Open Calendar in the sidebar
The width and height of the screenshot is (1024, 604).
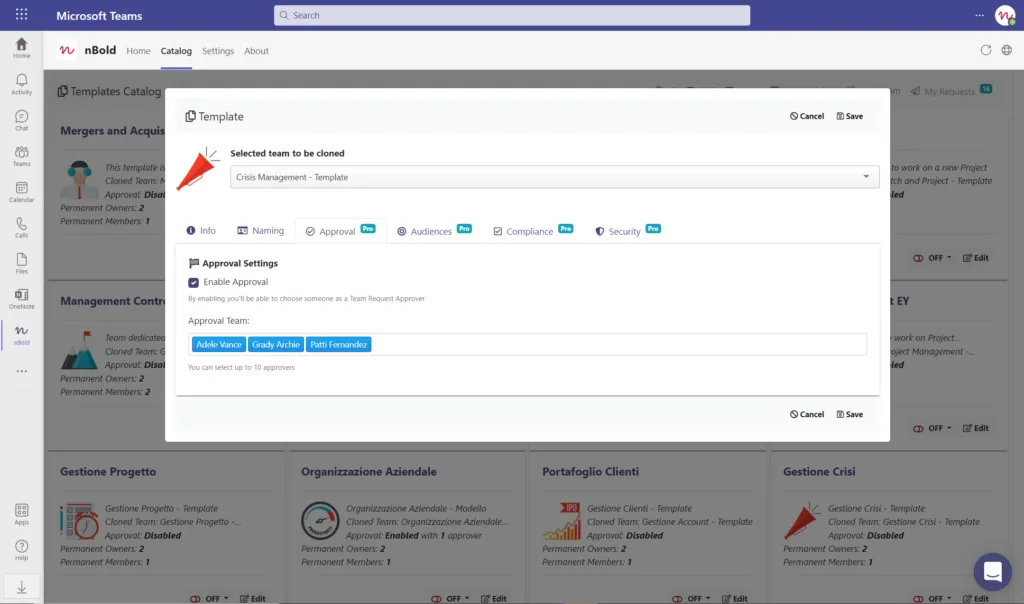[x=22, y=191]
